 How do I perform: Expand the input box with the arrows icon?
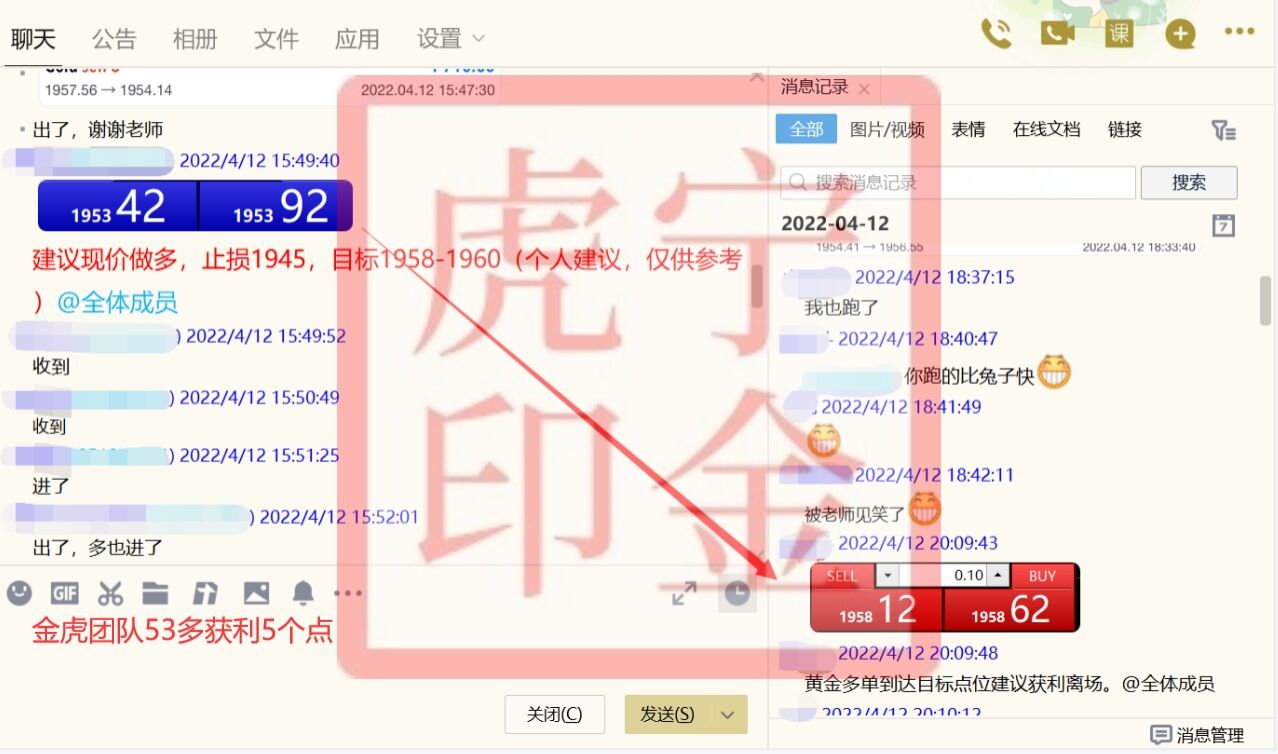point(684,594)
